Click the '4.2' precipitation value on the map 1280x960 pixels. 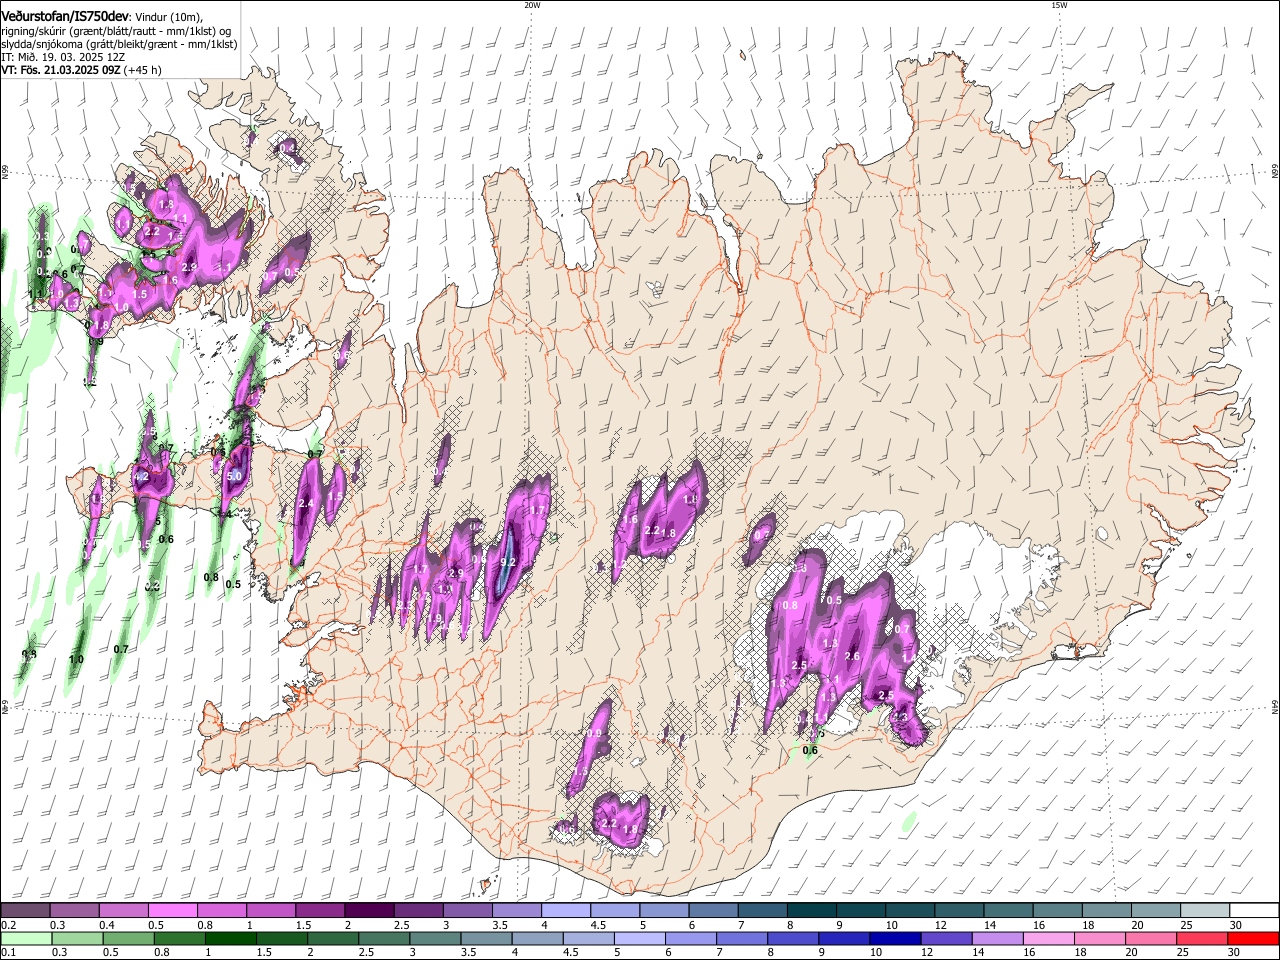point(141,477)
